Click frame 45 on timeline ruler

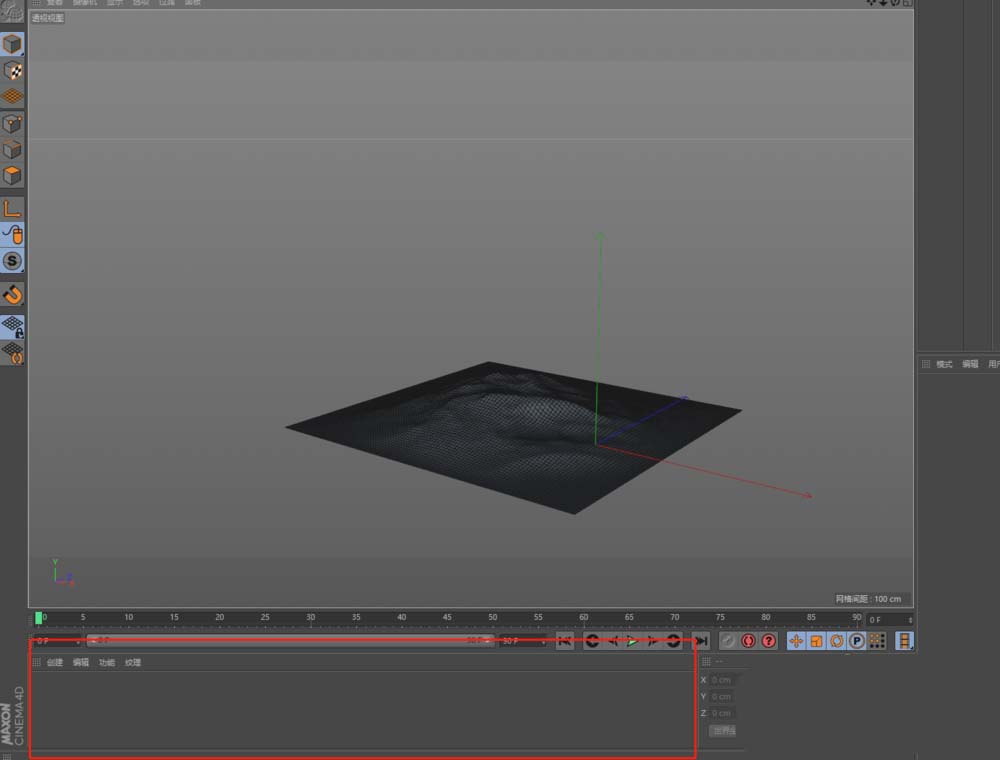click(447, 617)
